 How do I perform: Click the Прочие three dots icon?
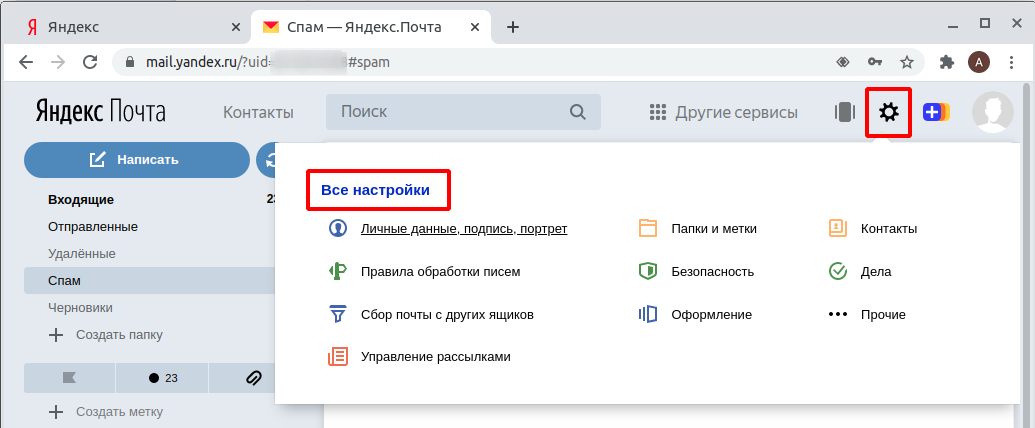[838, 314]
